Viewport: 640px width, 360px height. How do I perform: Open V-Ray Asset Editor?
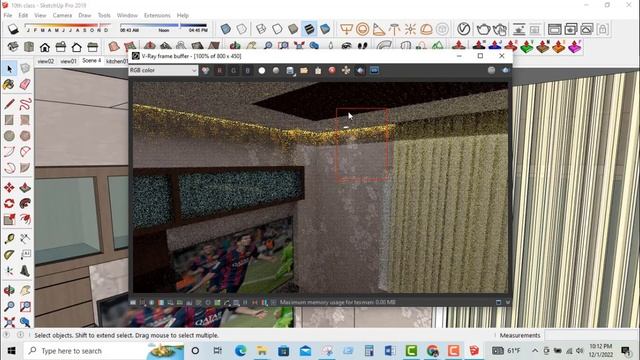[x=464, y=29]
